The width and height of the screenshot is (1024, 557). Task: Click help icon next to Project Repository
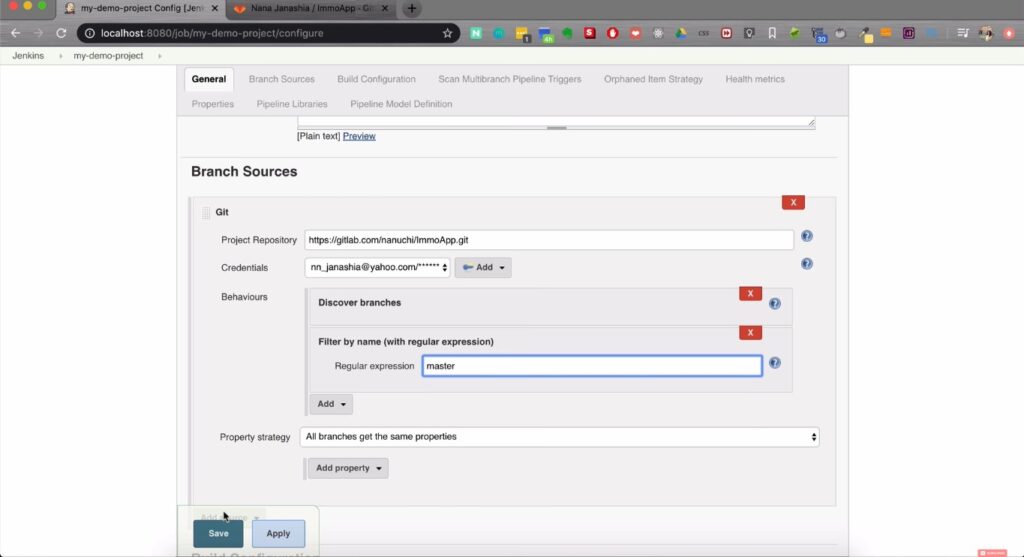click(806, 237)
